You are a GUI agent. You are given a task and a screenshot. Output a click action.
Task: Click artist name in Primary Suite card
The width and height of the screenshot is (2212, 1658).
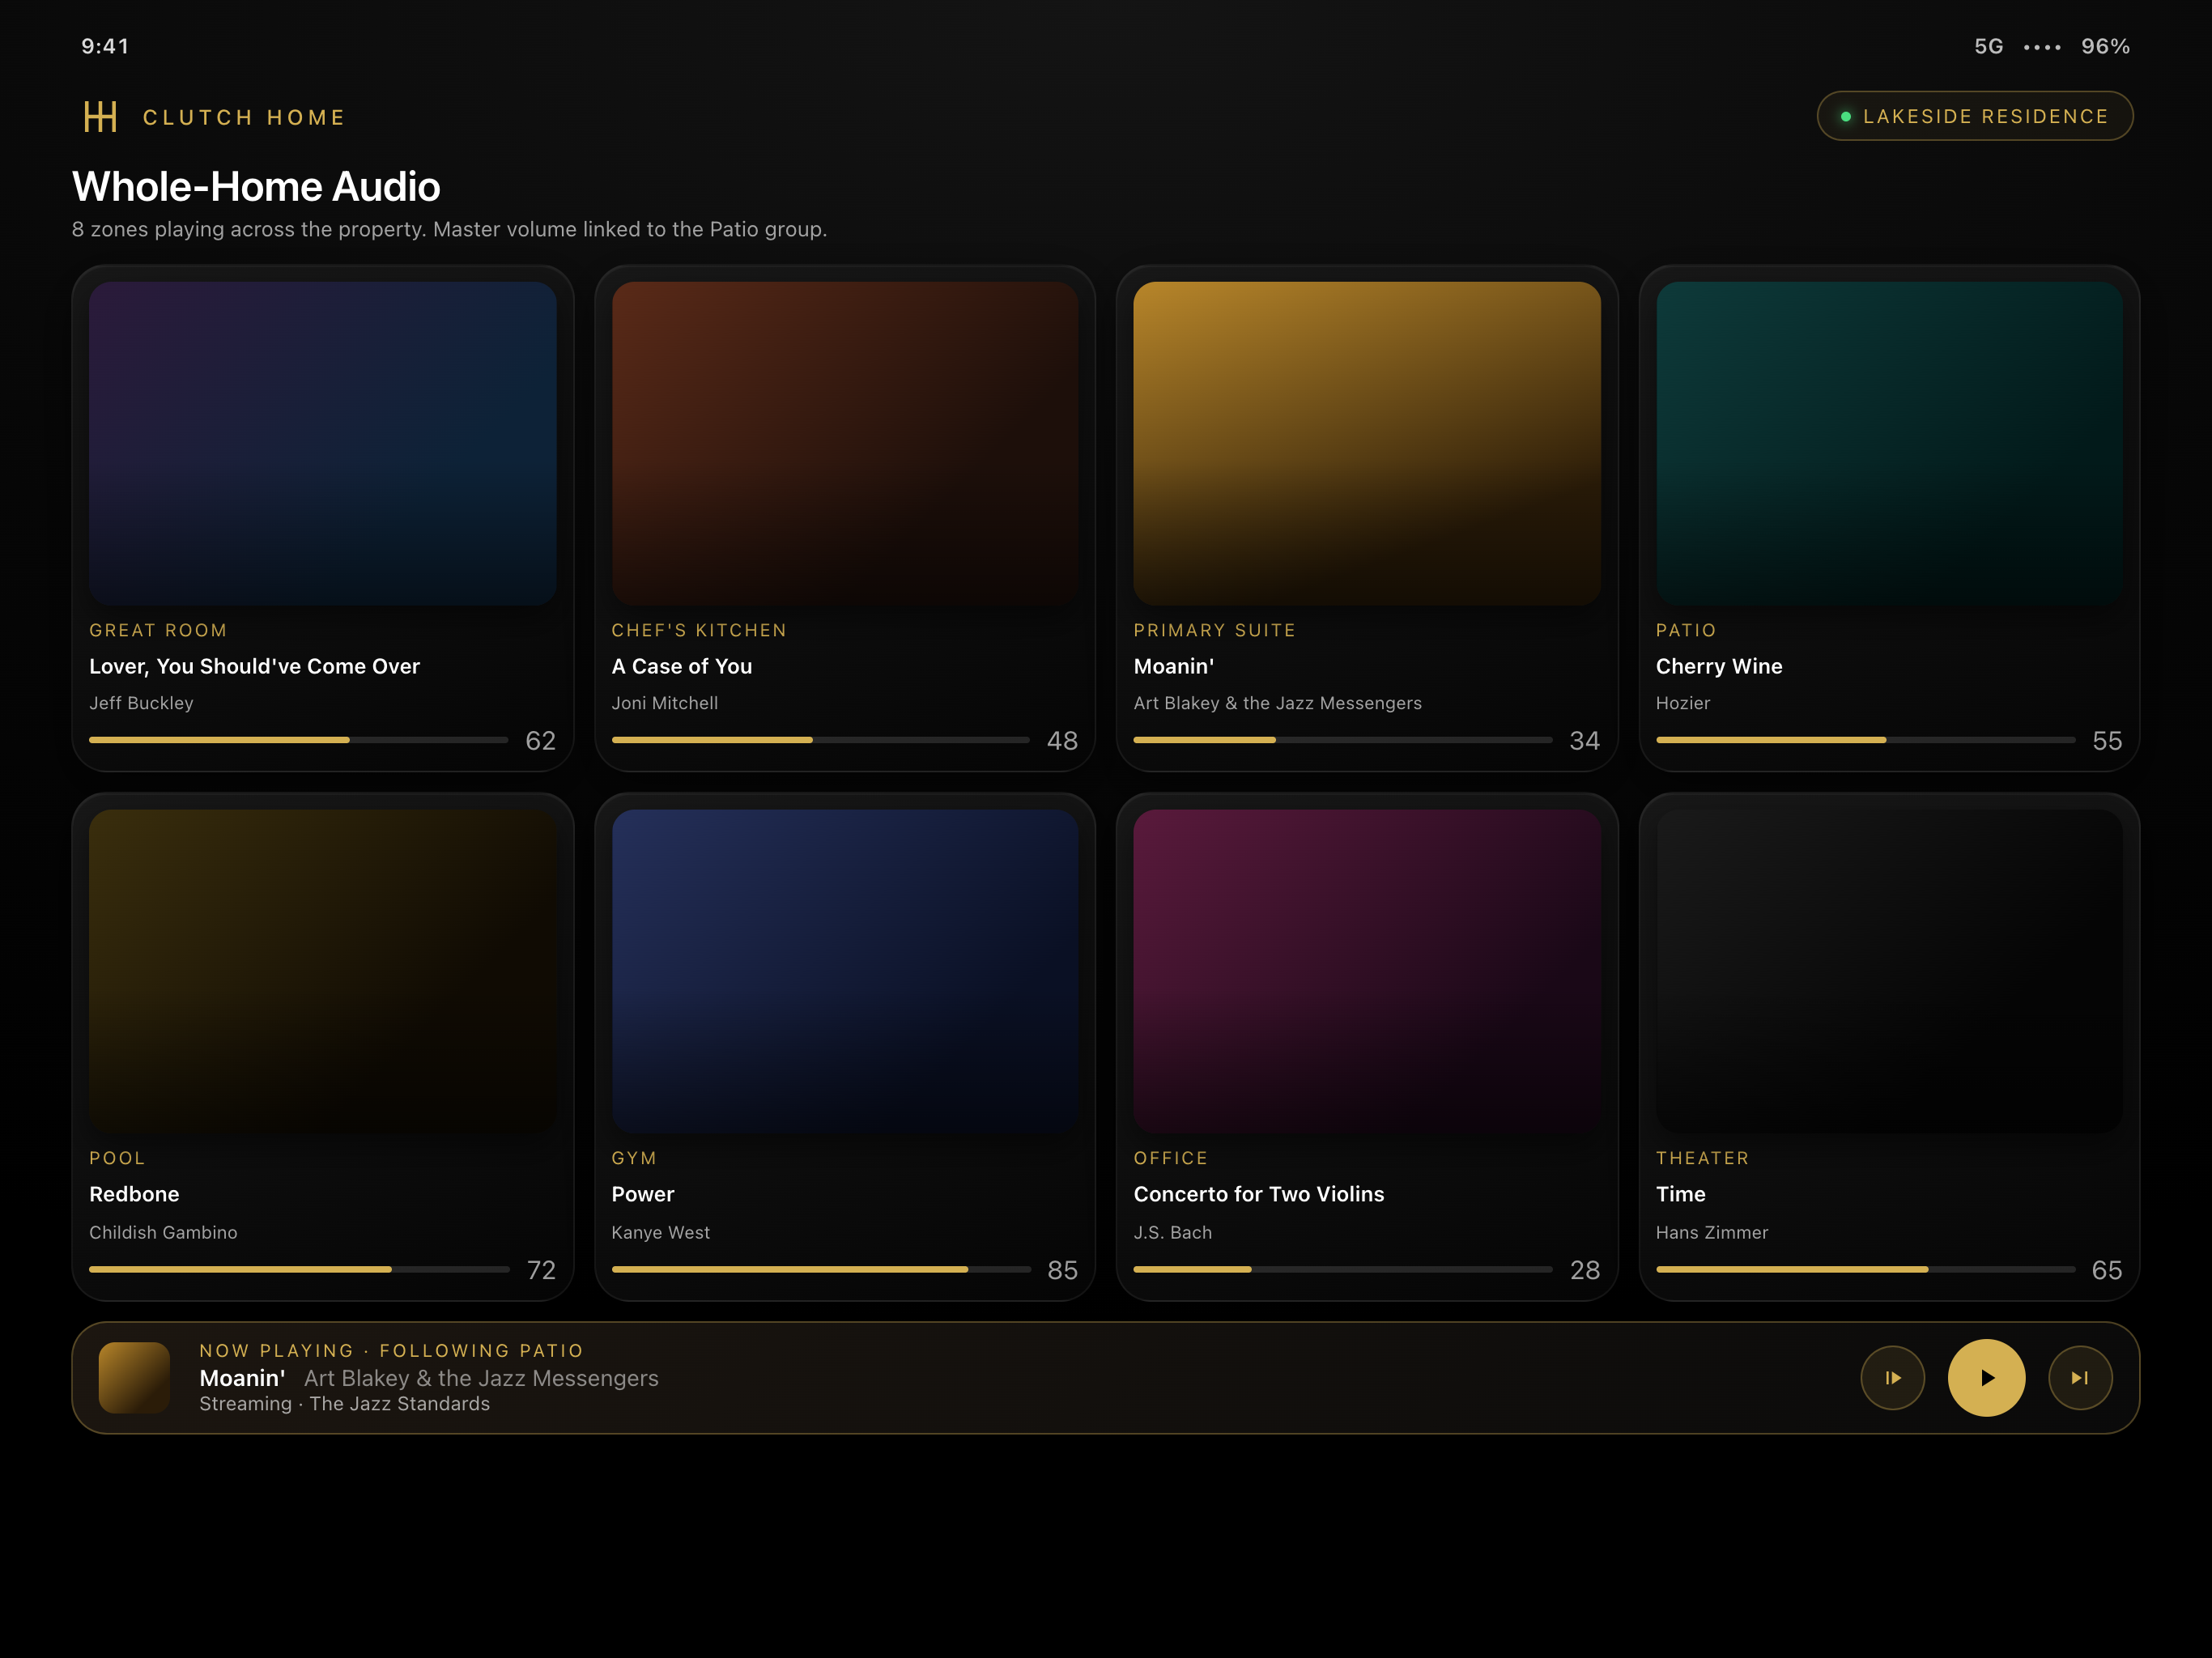pyautogui.click(x=1277, y=703)
